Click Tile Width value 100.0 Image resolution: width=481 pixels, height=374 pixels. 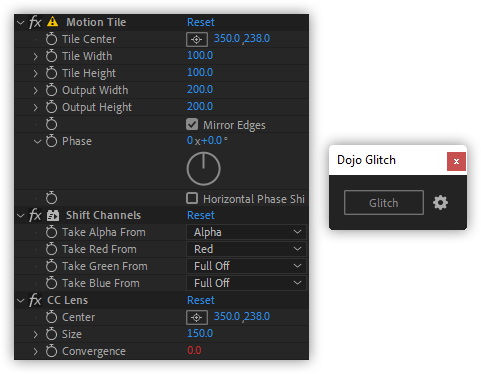[200, 55]
